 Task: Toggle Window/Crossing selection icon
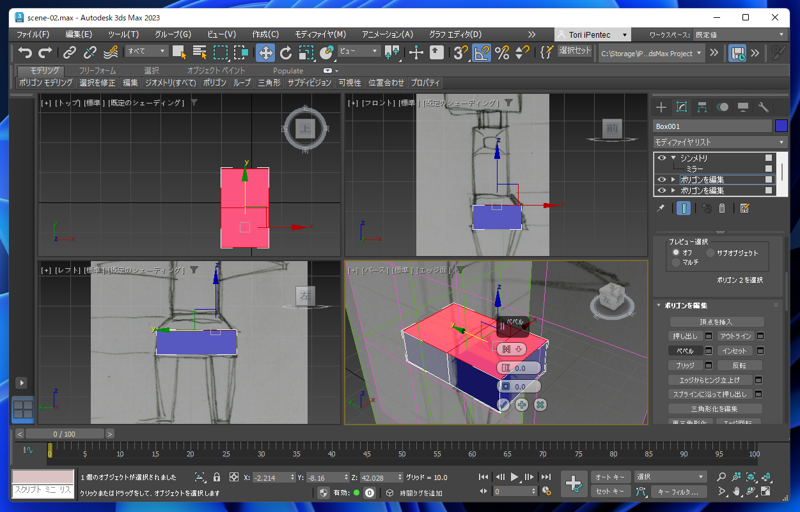coord(241,52)
